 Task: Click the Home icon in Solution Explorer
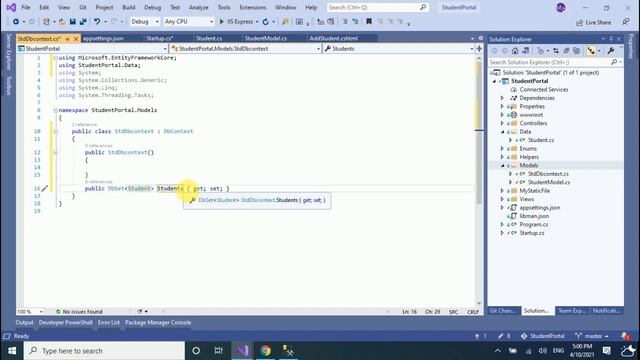515,51
